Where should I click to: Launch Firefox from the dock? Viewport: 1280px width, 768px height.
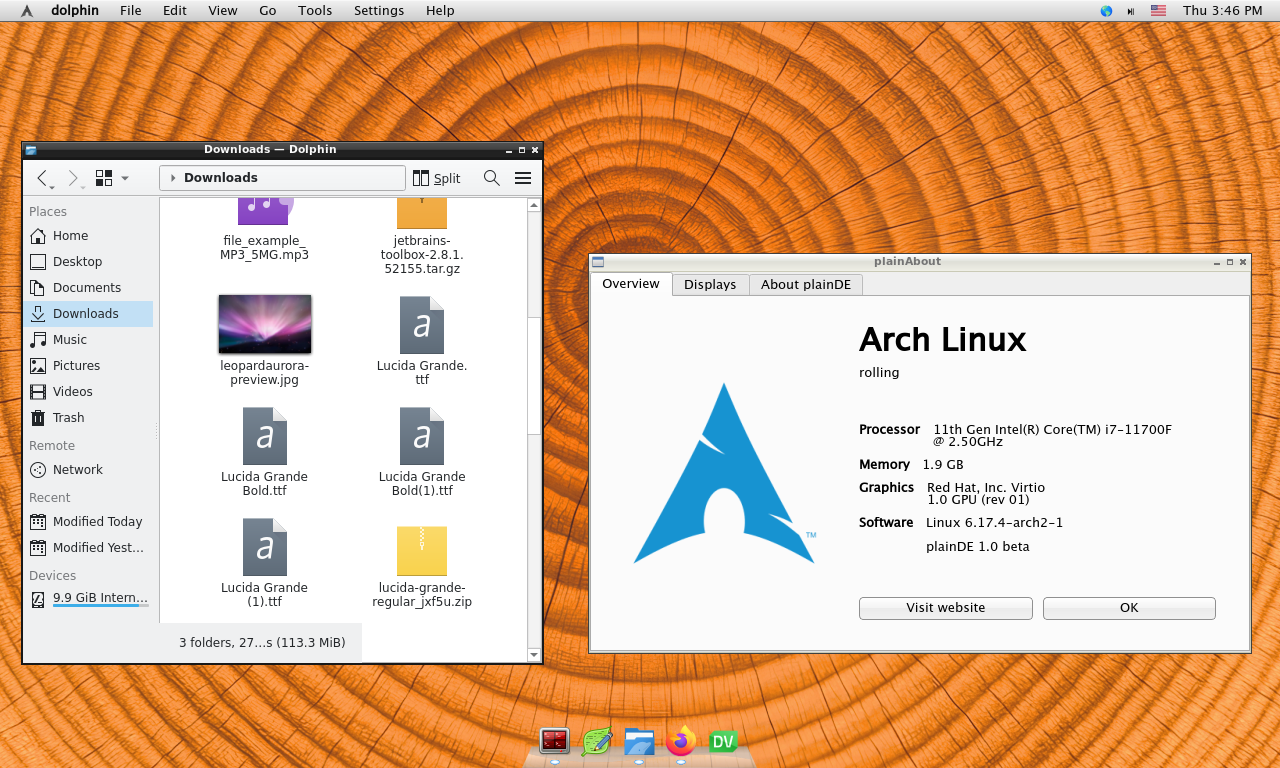click(681, 741)
